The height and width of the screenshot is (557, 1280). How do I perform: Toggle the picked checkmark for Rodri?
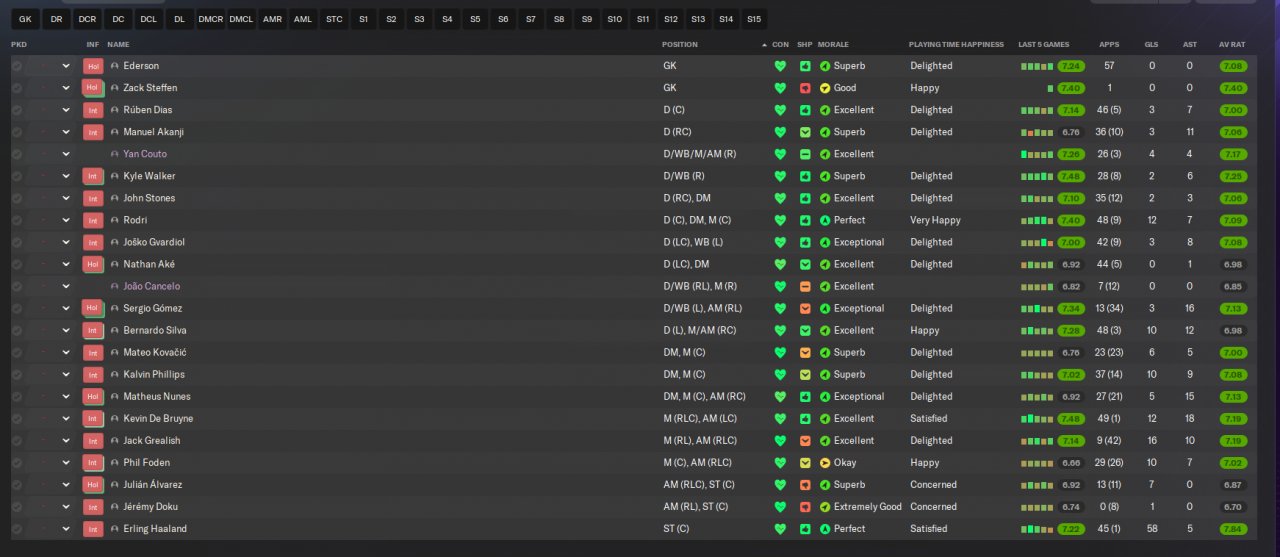pyautogui.click(x=17, y=220)
